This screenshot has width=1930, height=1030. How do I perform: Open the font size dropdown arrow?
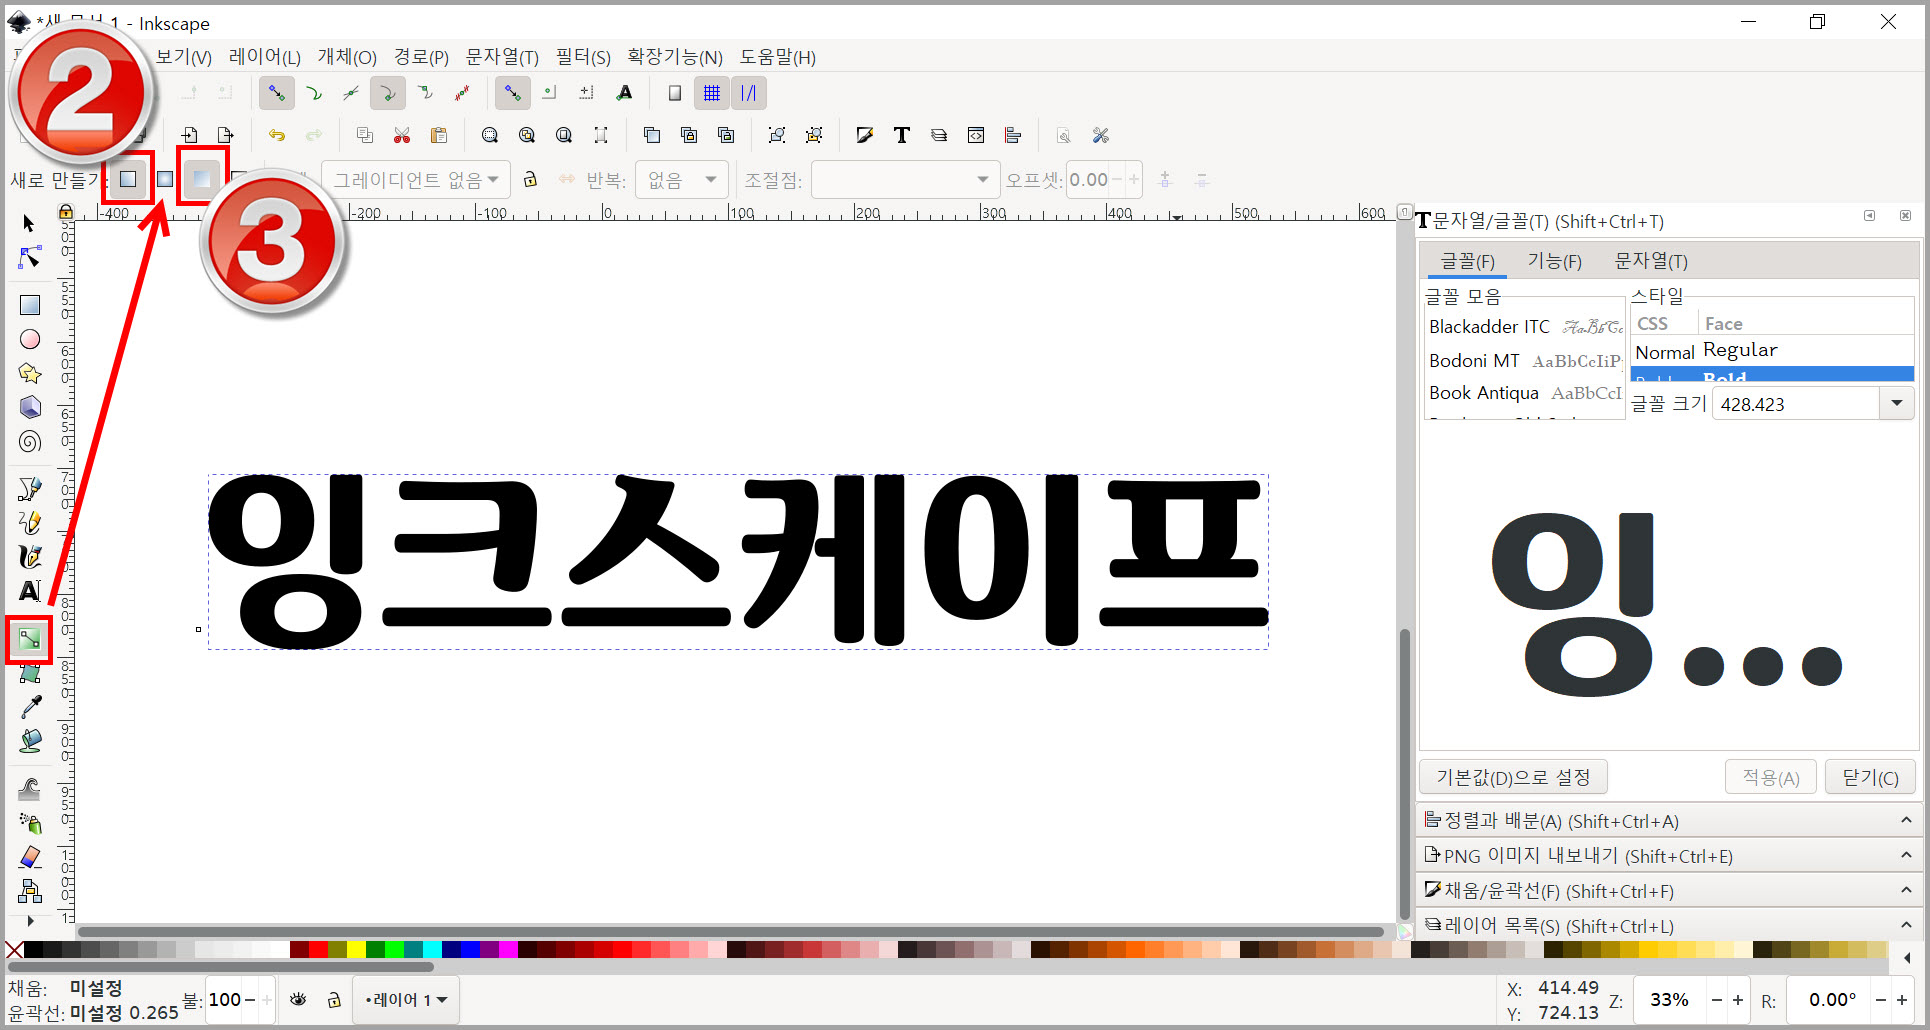(x=1896, y=404)
